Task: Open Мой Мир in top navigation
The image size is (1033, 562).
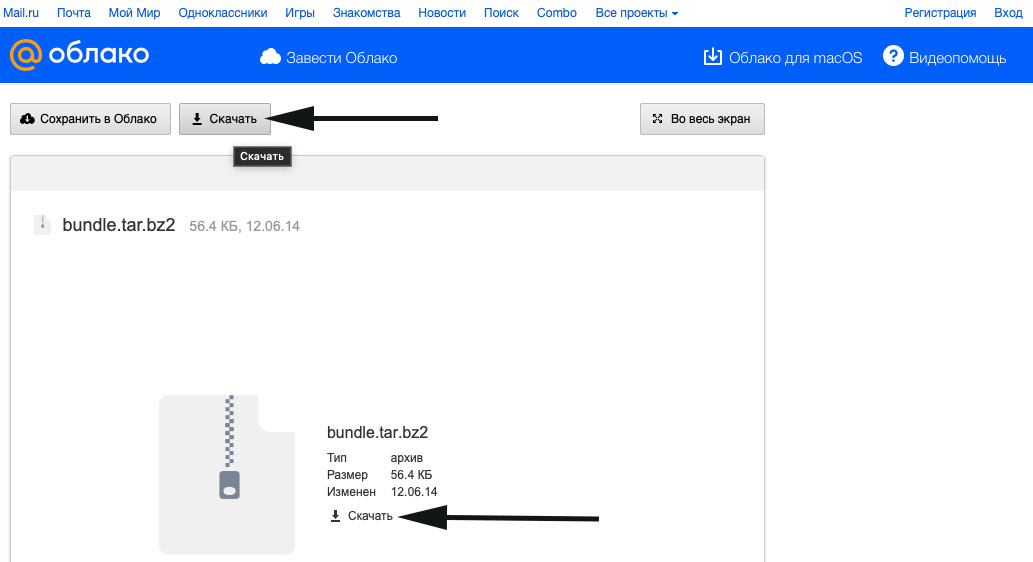Action: coord(134,13)
